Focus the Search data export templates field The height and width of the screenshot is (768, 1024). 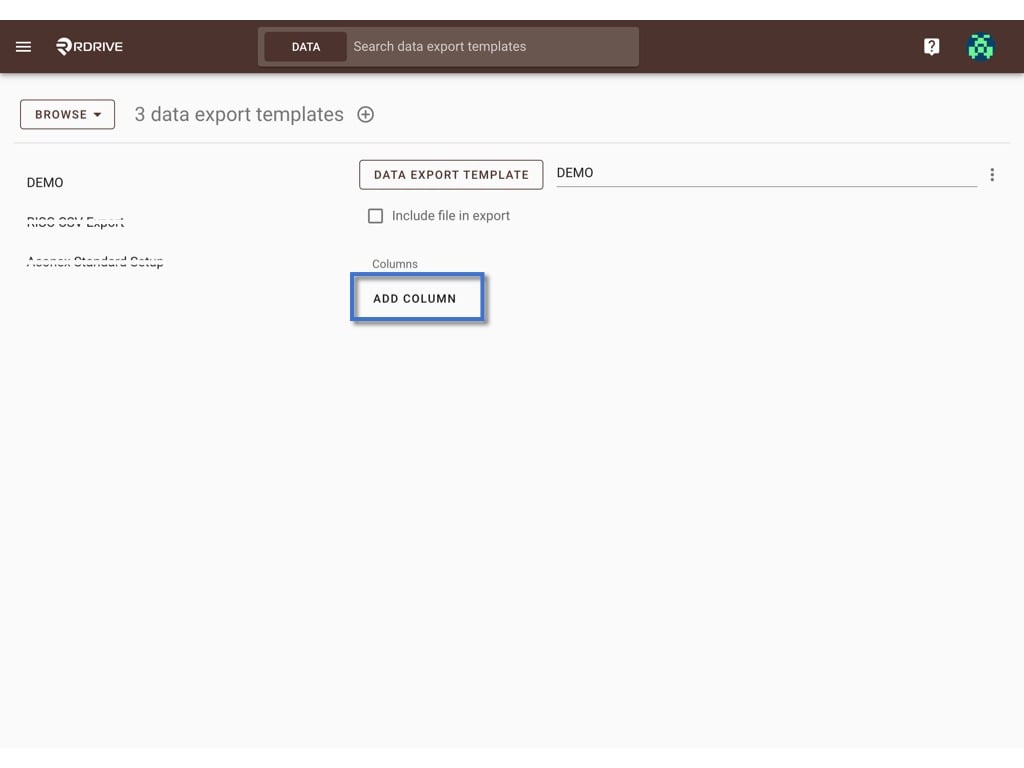point(493,46)
